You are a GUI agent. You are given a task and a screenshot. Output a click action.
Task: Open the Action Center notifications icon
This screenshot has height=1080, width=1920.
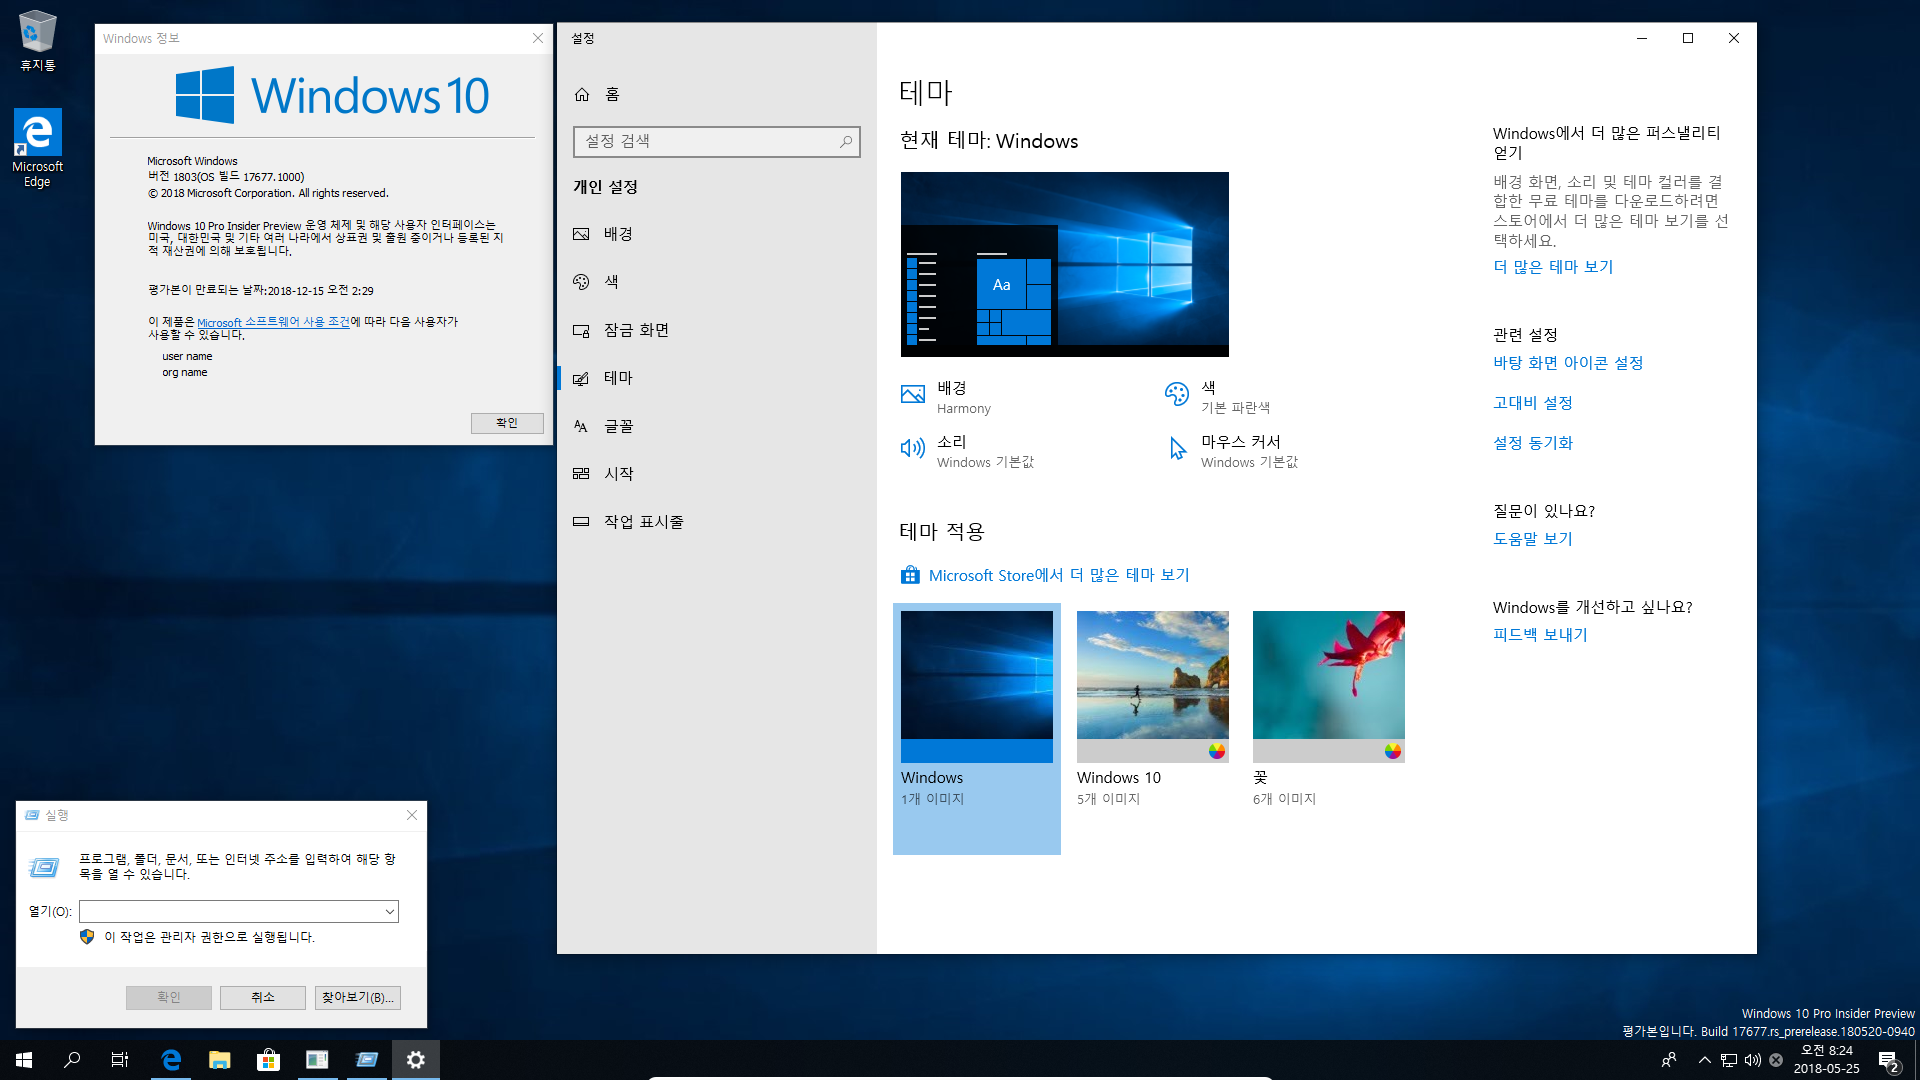click(1888, 1060)
